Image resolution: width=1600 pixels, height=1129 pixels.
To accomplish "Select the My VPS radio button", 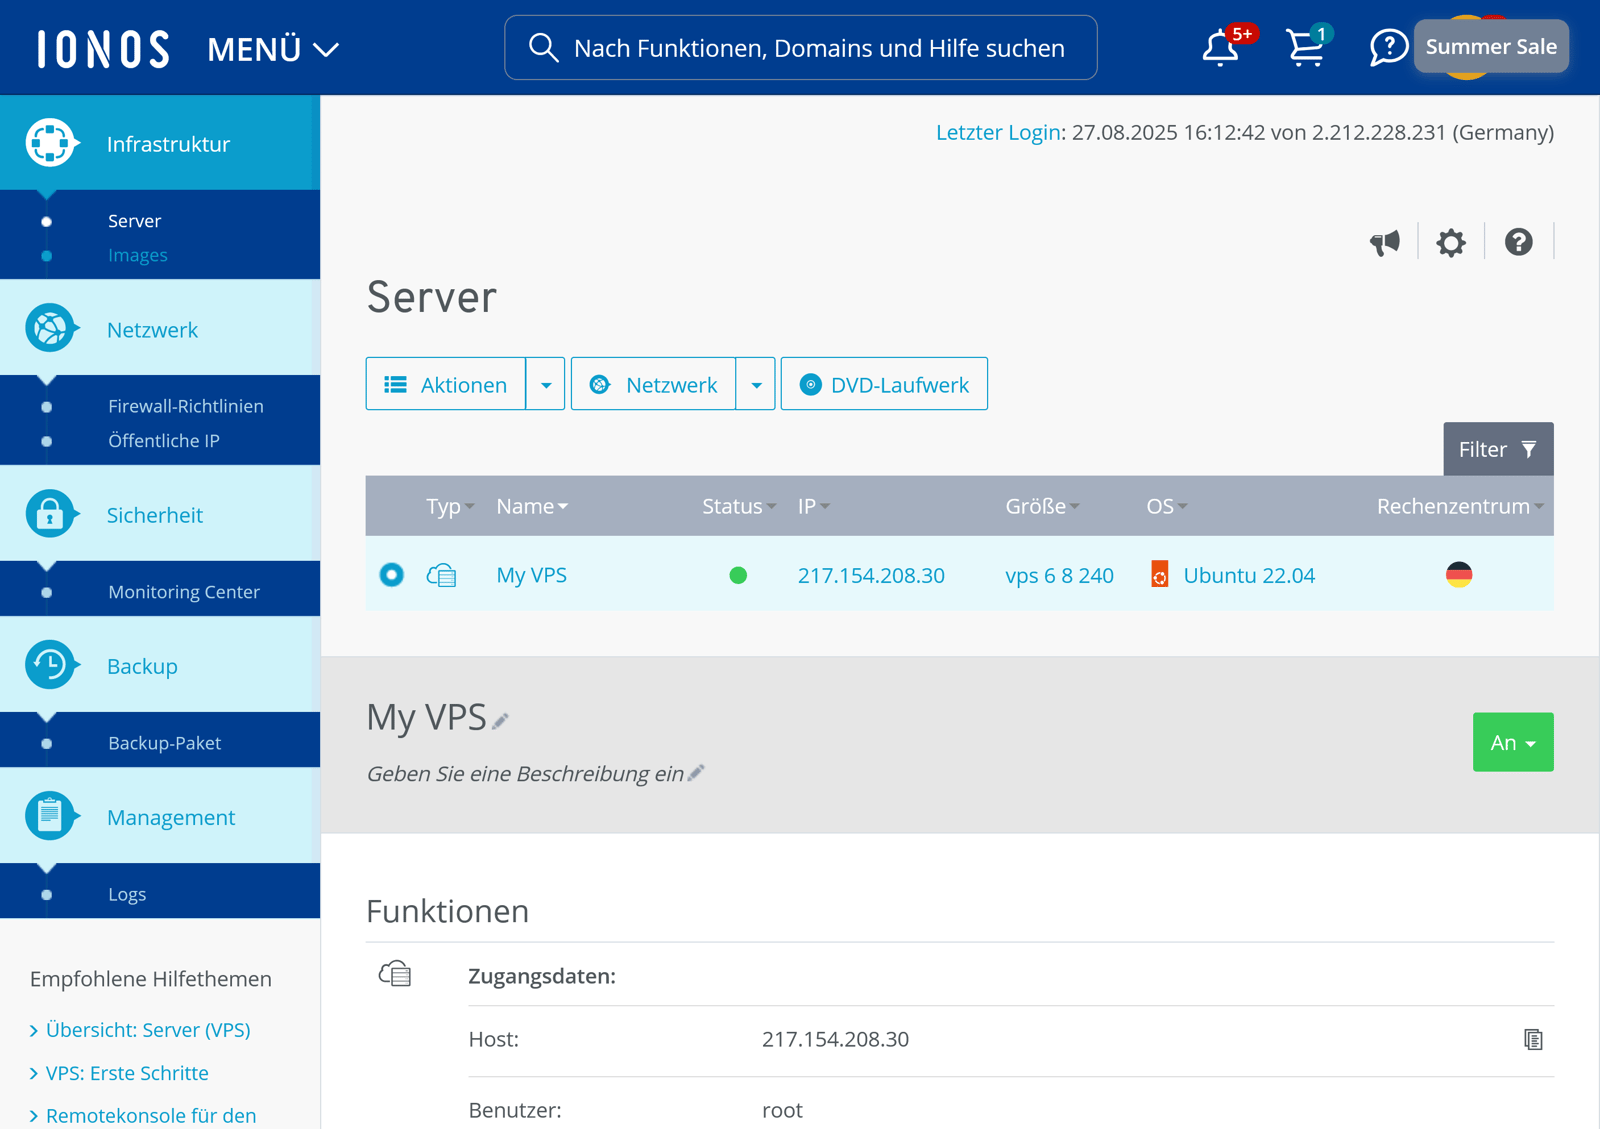I will [x=391, y=575].
